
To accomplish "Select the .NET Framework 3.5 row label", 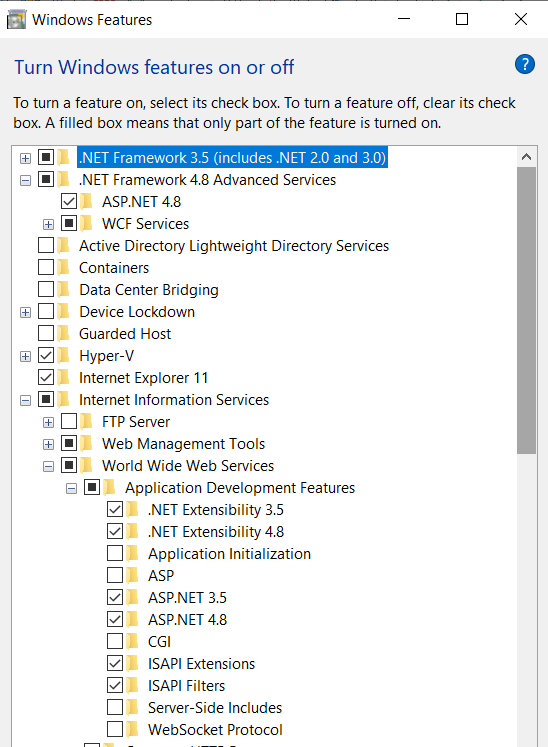I will (233, 157).
